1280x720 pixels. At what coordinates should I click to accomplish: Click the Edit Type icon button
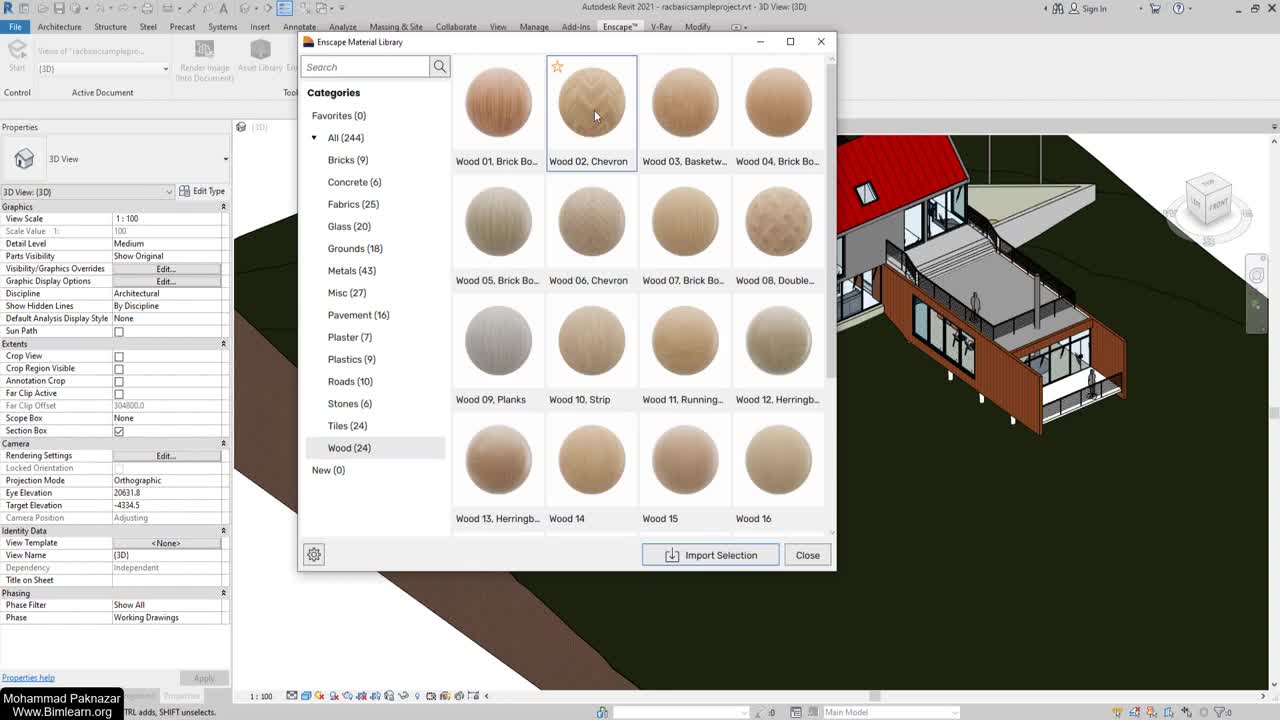(202, 191)
